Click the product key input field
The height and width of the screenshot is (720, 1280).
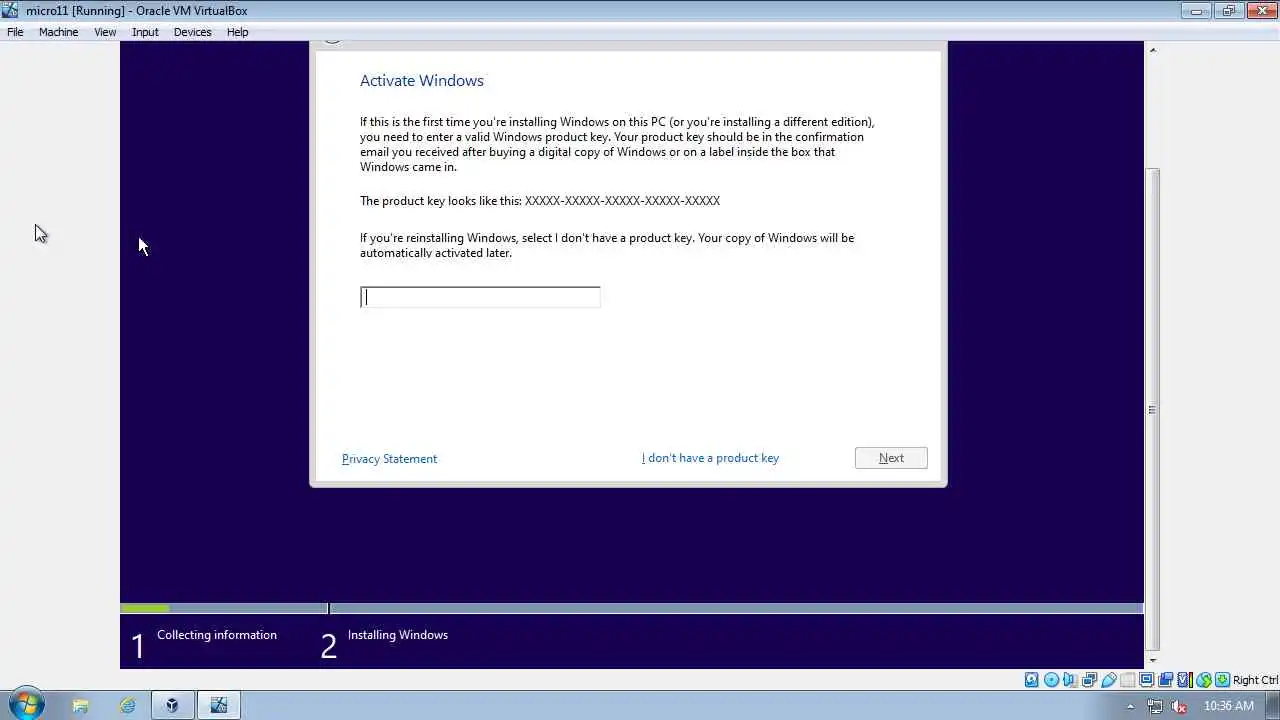click(480, 297)
